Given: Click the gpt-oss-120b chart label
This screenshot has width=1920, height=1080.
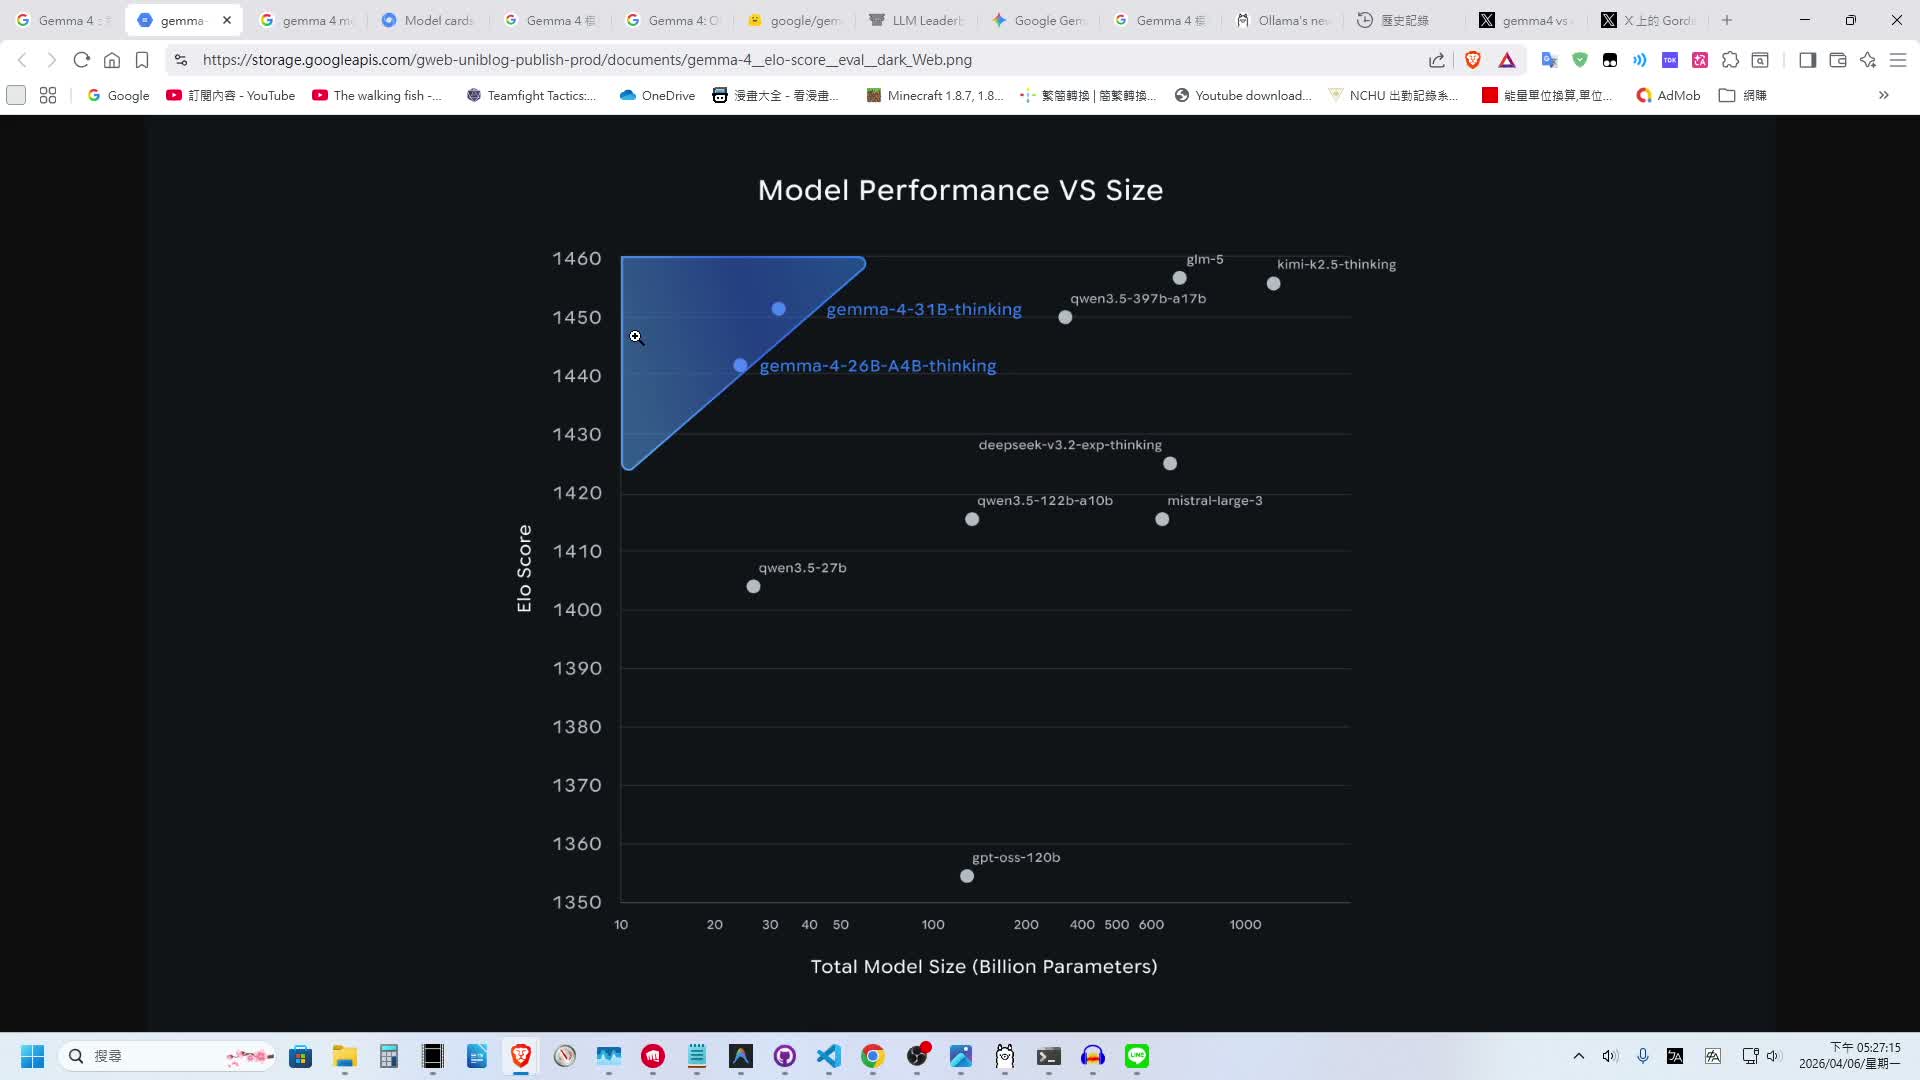Looking at the screenshot, I should click(x=1016, y=857).
